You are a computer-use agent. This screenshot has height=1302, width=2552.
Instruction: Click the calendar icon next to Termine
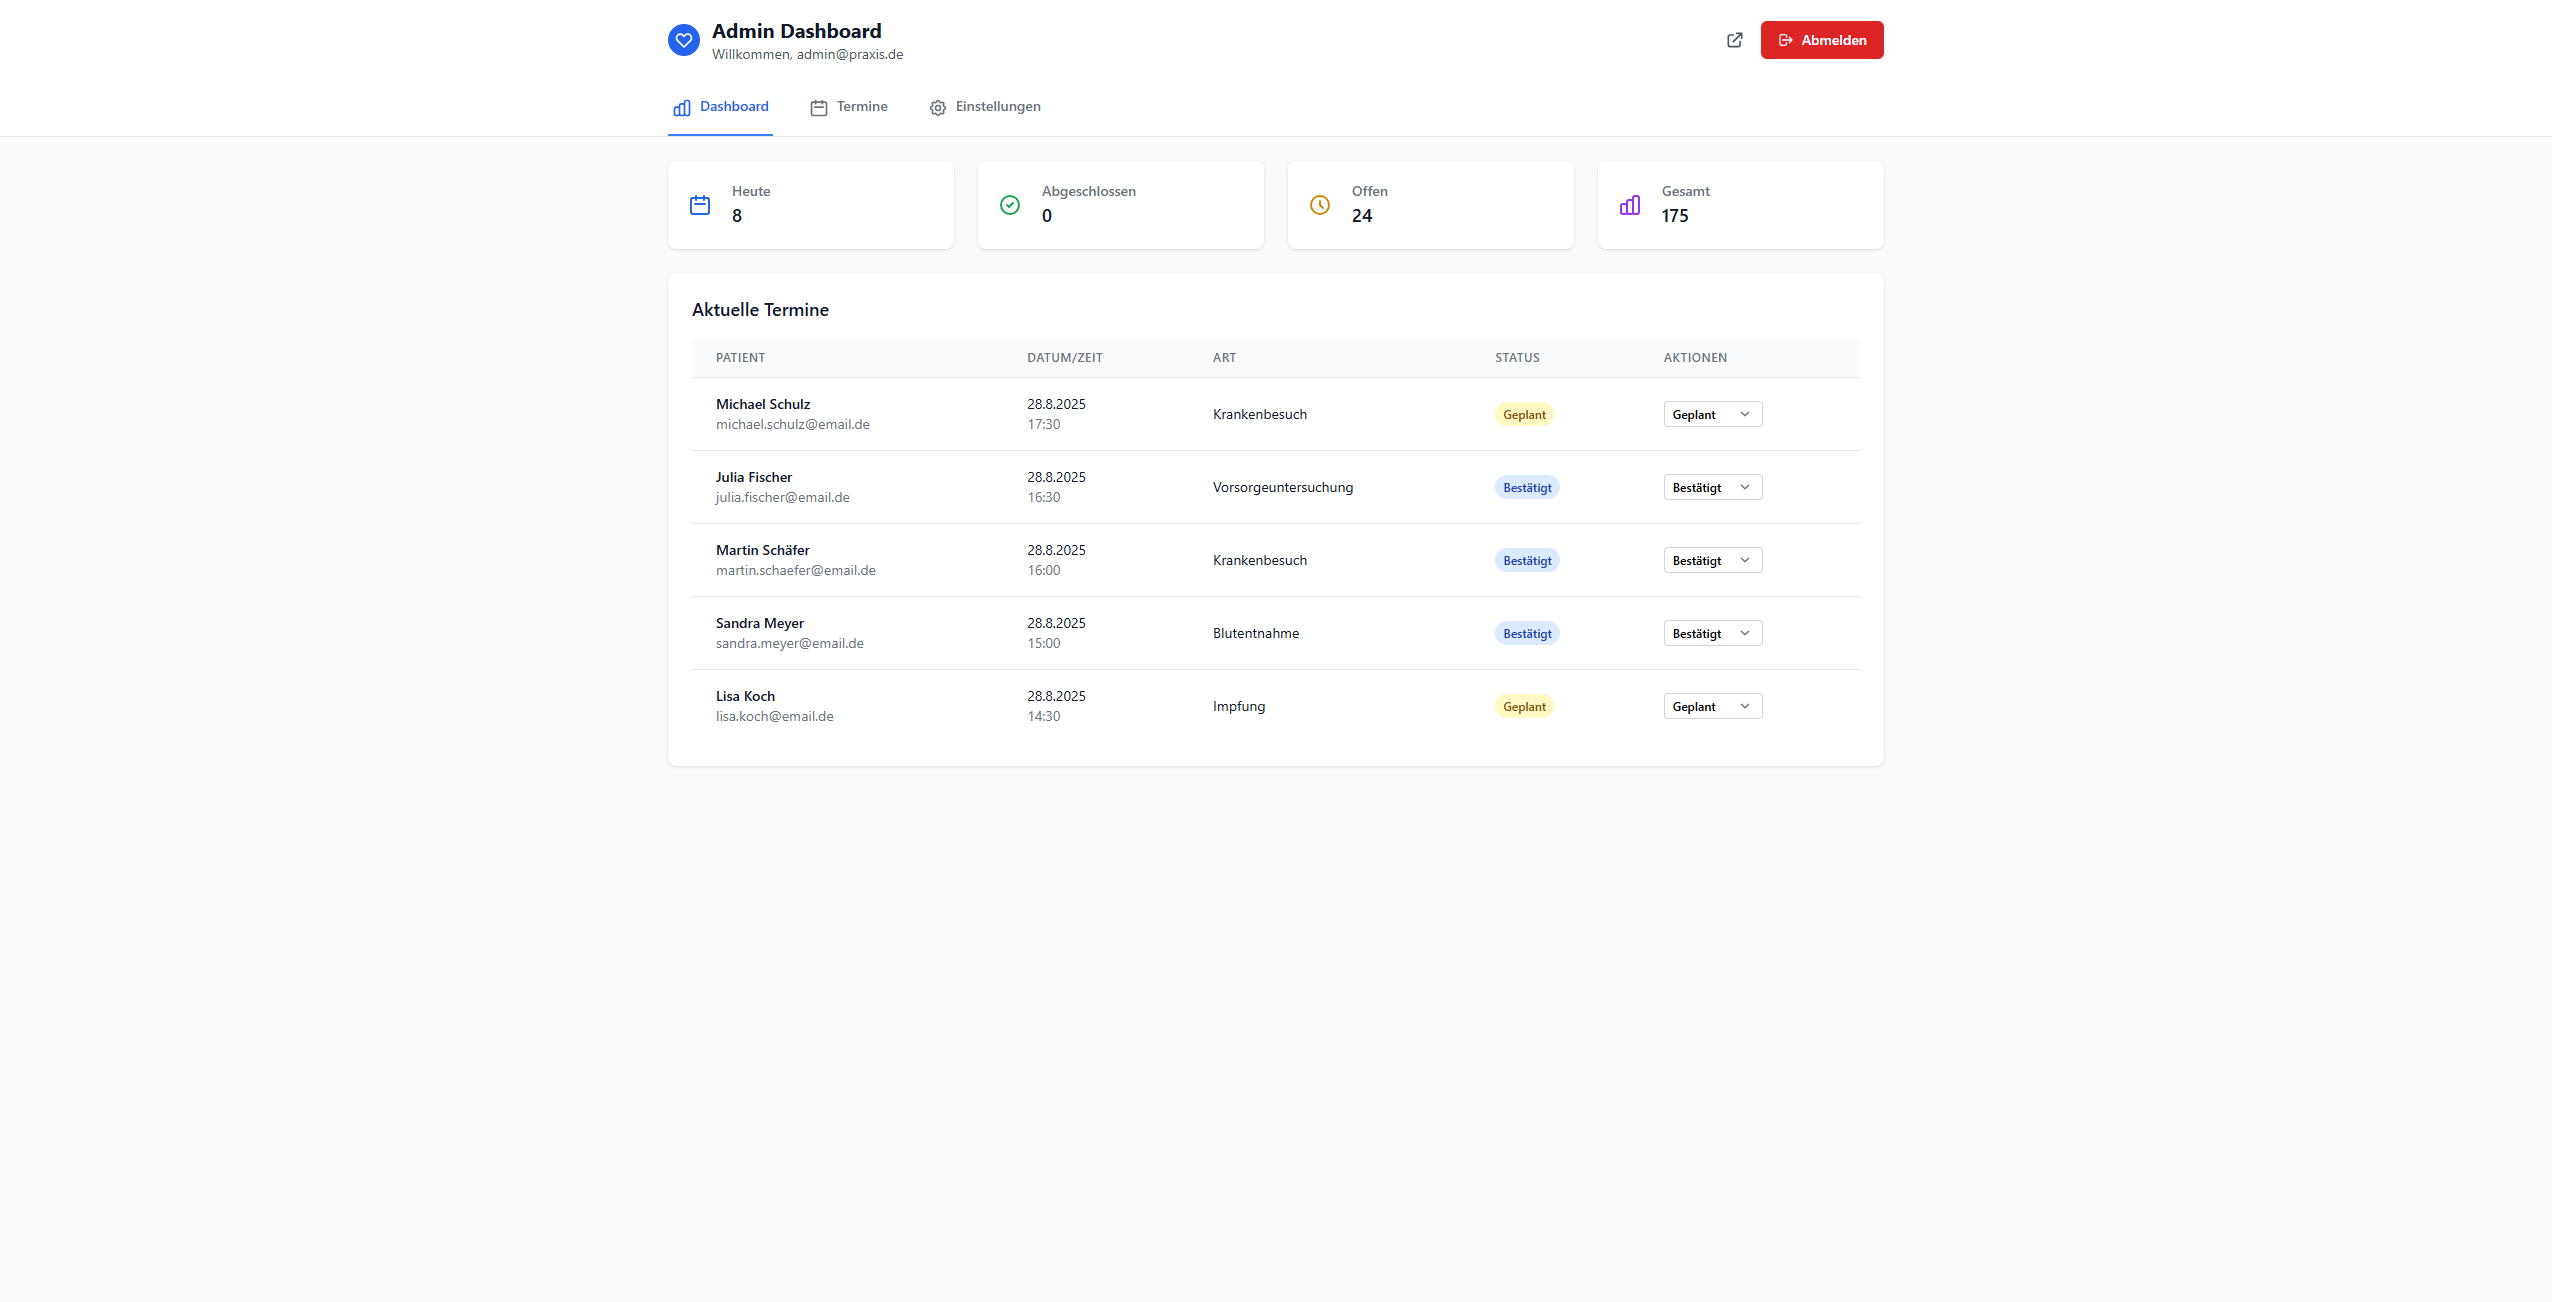[x=818, y=107]
